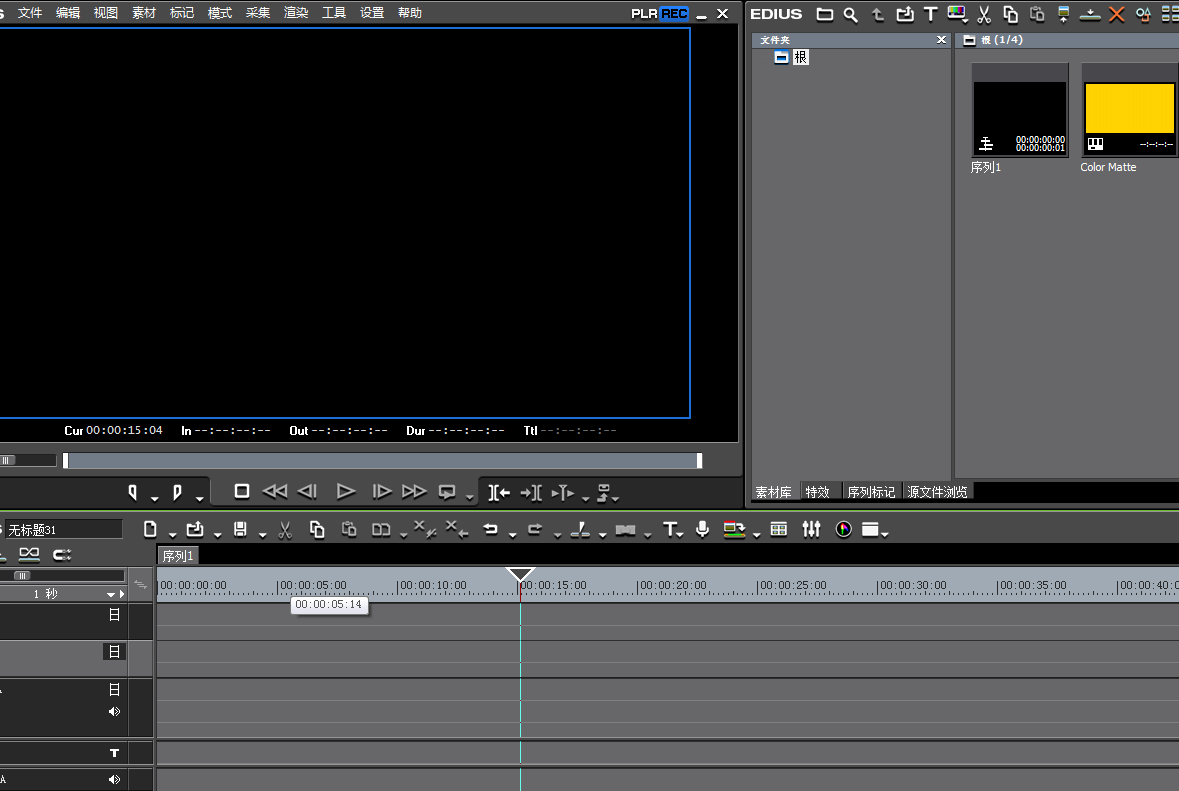
Task: Toggle the speaker icon on bottom A track
Action: point(114,779)
